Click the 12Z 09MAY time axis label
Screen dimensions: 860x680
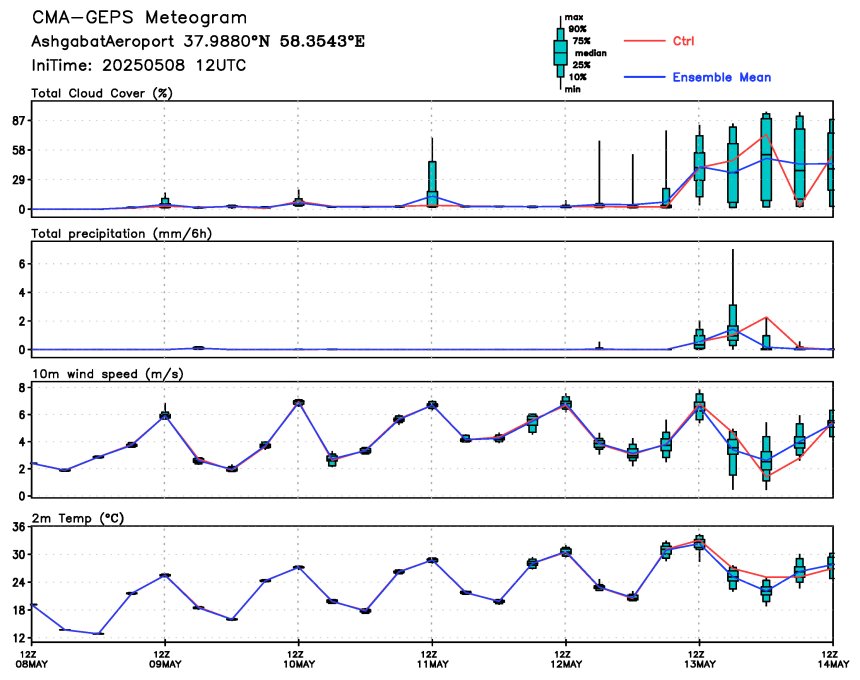pos(167,659)
